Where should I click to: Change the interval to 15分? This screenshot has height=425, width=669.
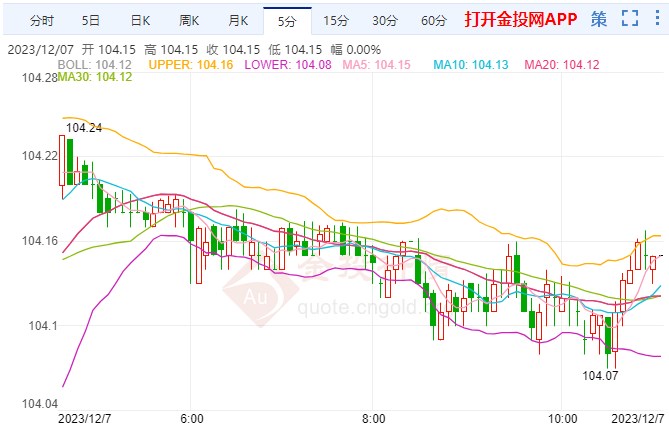pyautogui.click(x=337, y=20)
